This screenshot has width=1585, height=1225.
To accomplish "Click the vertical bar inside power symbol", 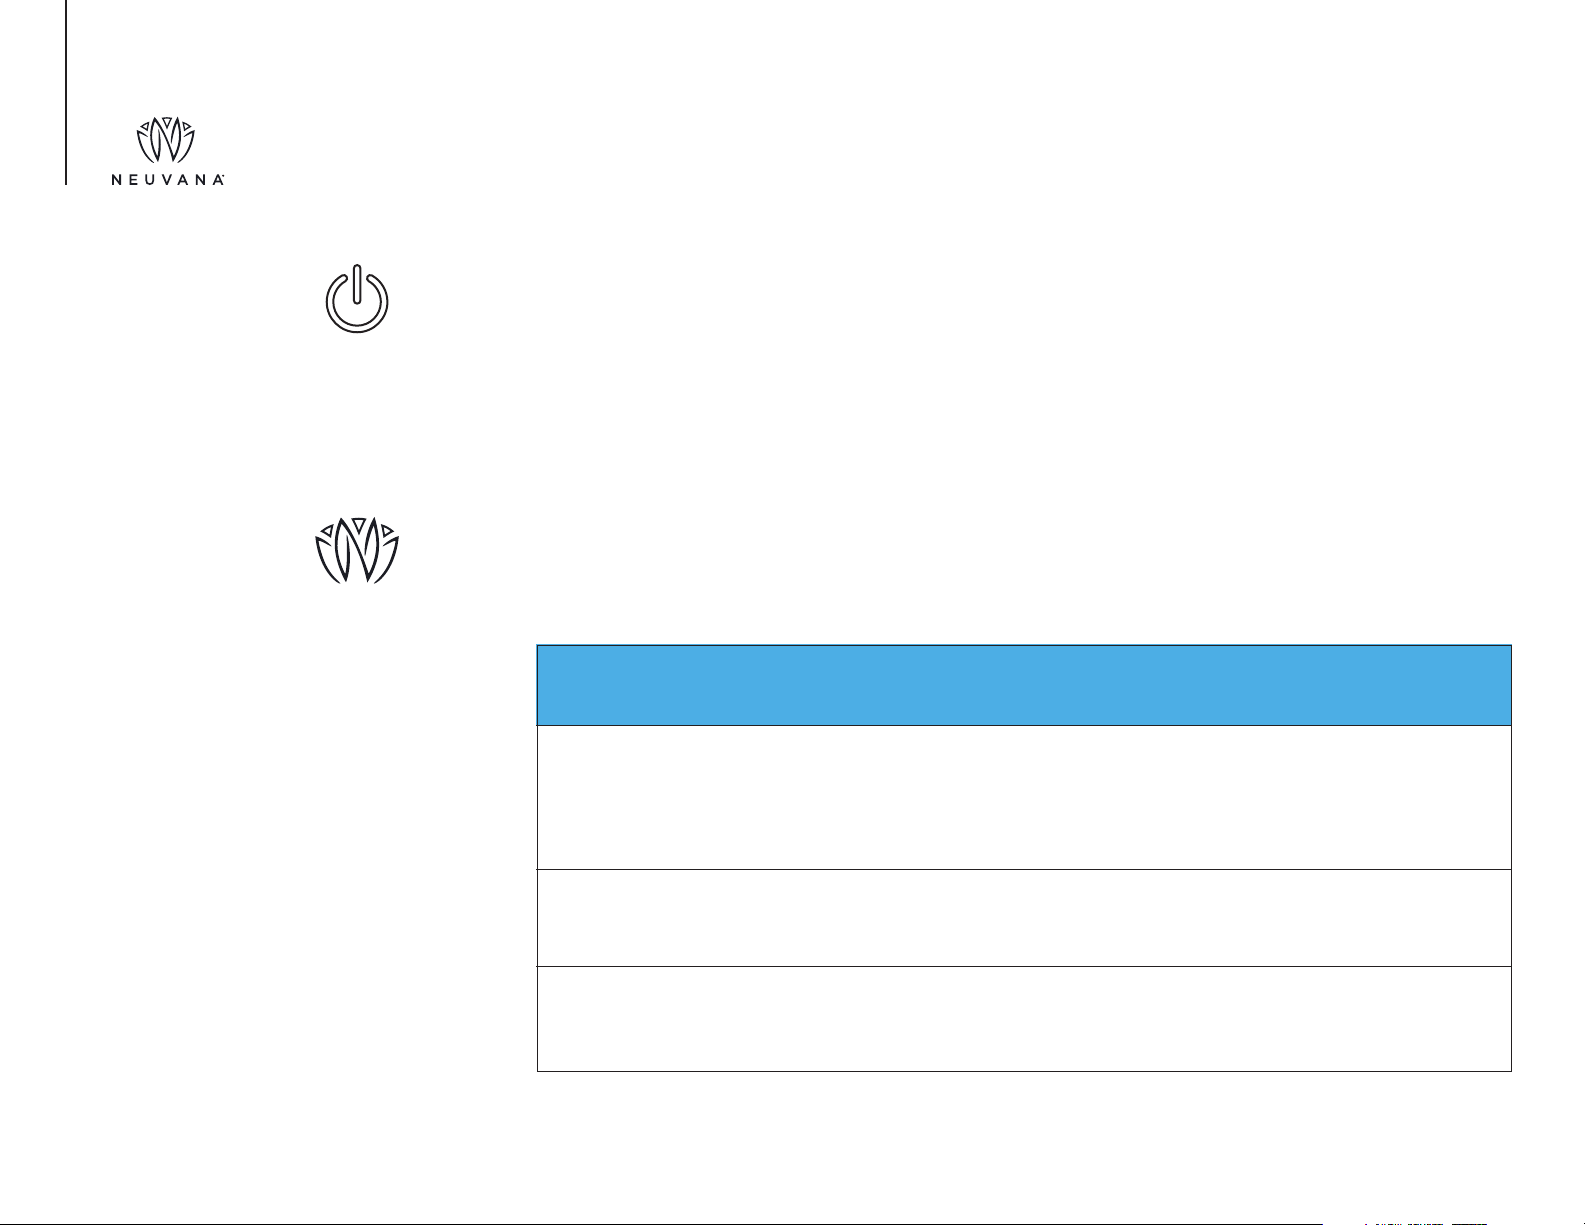I will pos(357,282).
